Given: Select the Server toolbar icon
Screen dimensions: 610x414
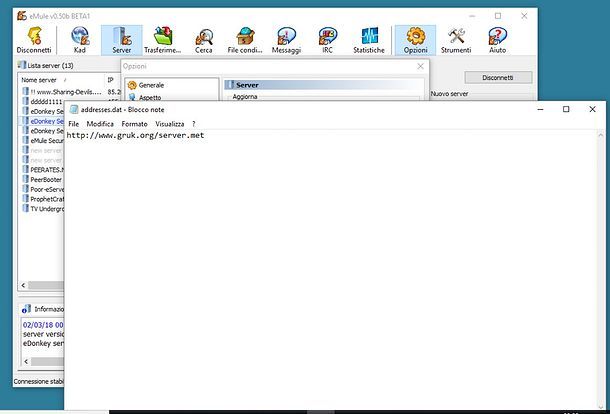Looking at the screenshot, I should click(x=122, y=40).
